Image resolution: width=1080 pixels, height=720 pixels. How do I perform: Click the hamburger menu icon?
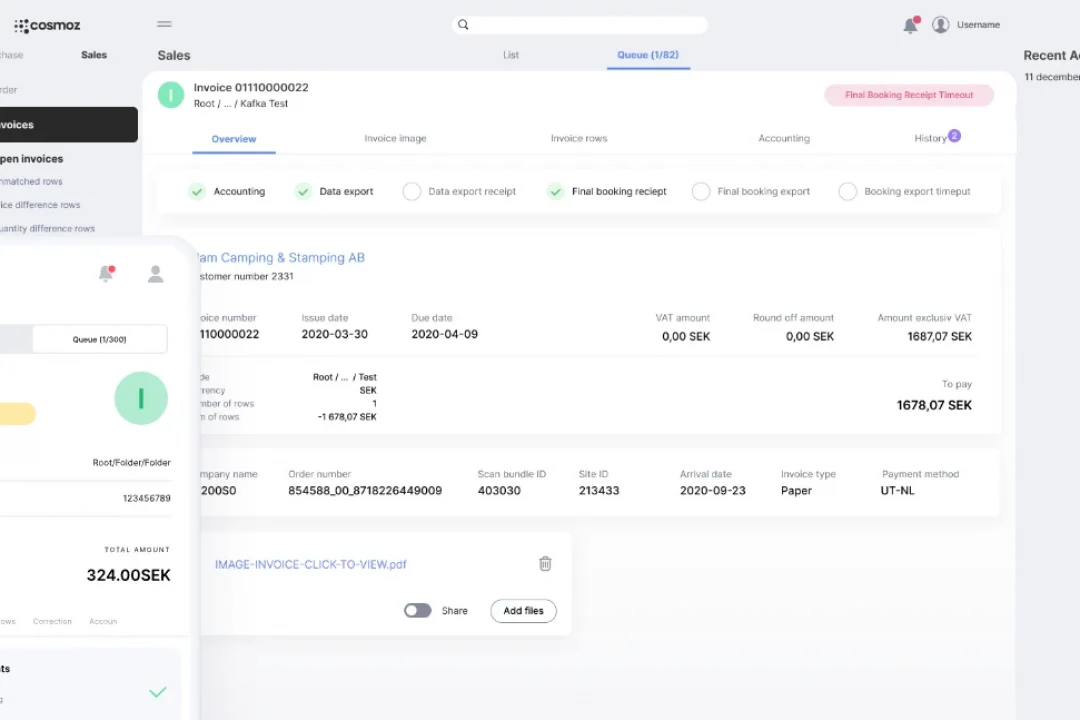[165, 25]
